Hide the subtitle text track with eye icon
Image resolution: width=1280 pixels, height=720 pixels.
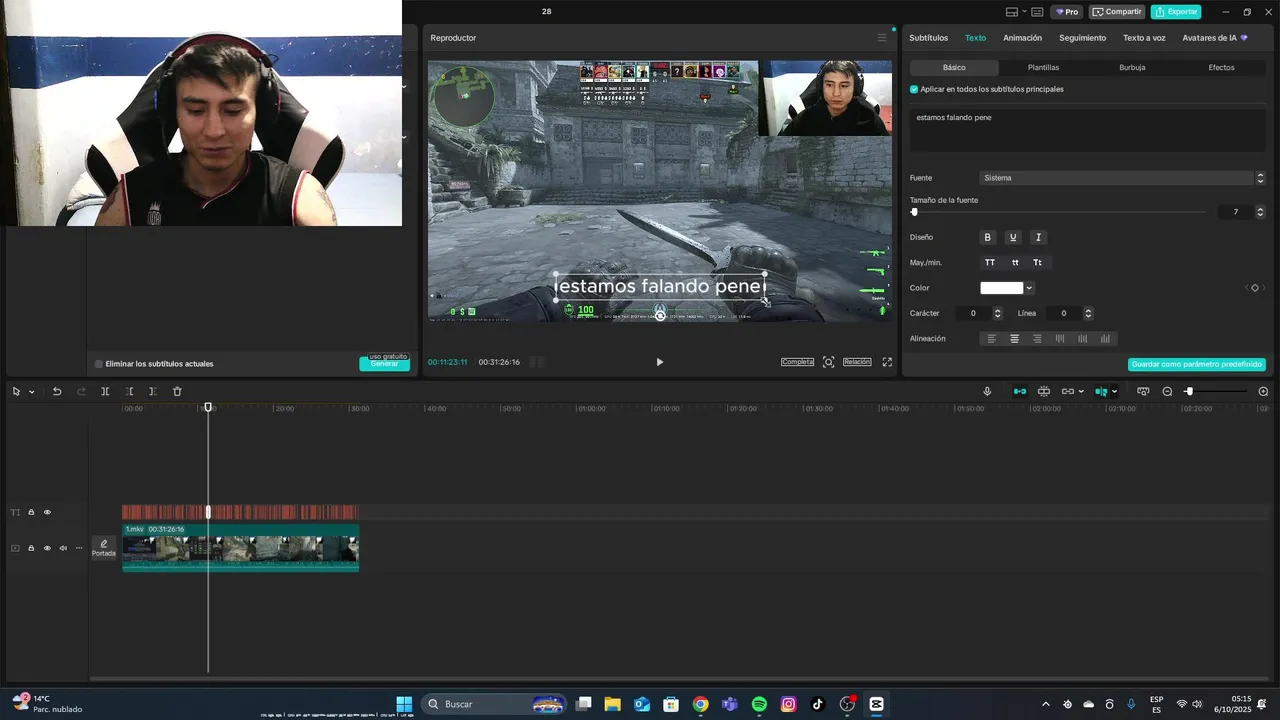[x=47, y=512]
